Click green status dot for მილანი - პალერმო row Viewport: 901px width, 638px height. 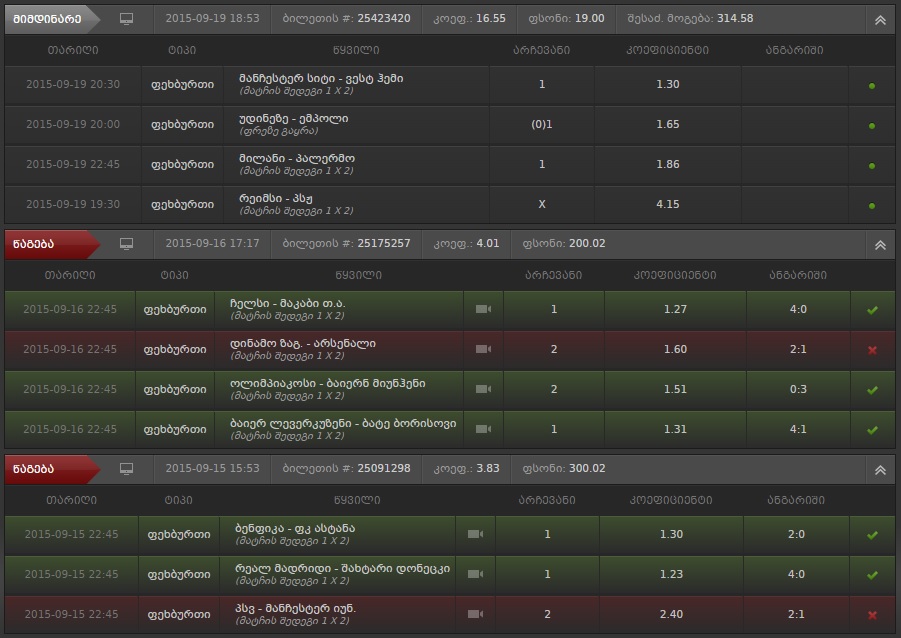tap(872, 166)
